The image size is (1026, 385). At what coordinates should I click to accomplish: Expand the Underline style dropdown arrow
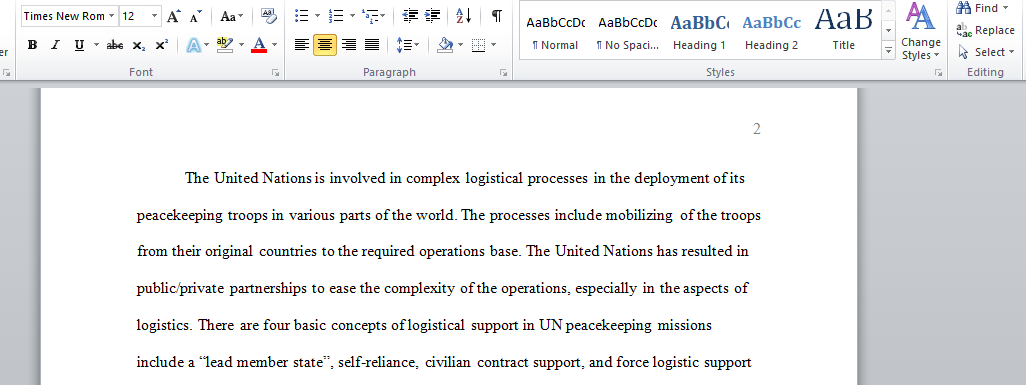96,45
